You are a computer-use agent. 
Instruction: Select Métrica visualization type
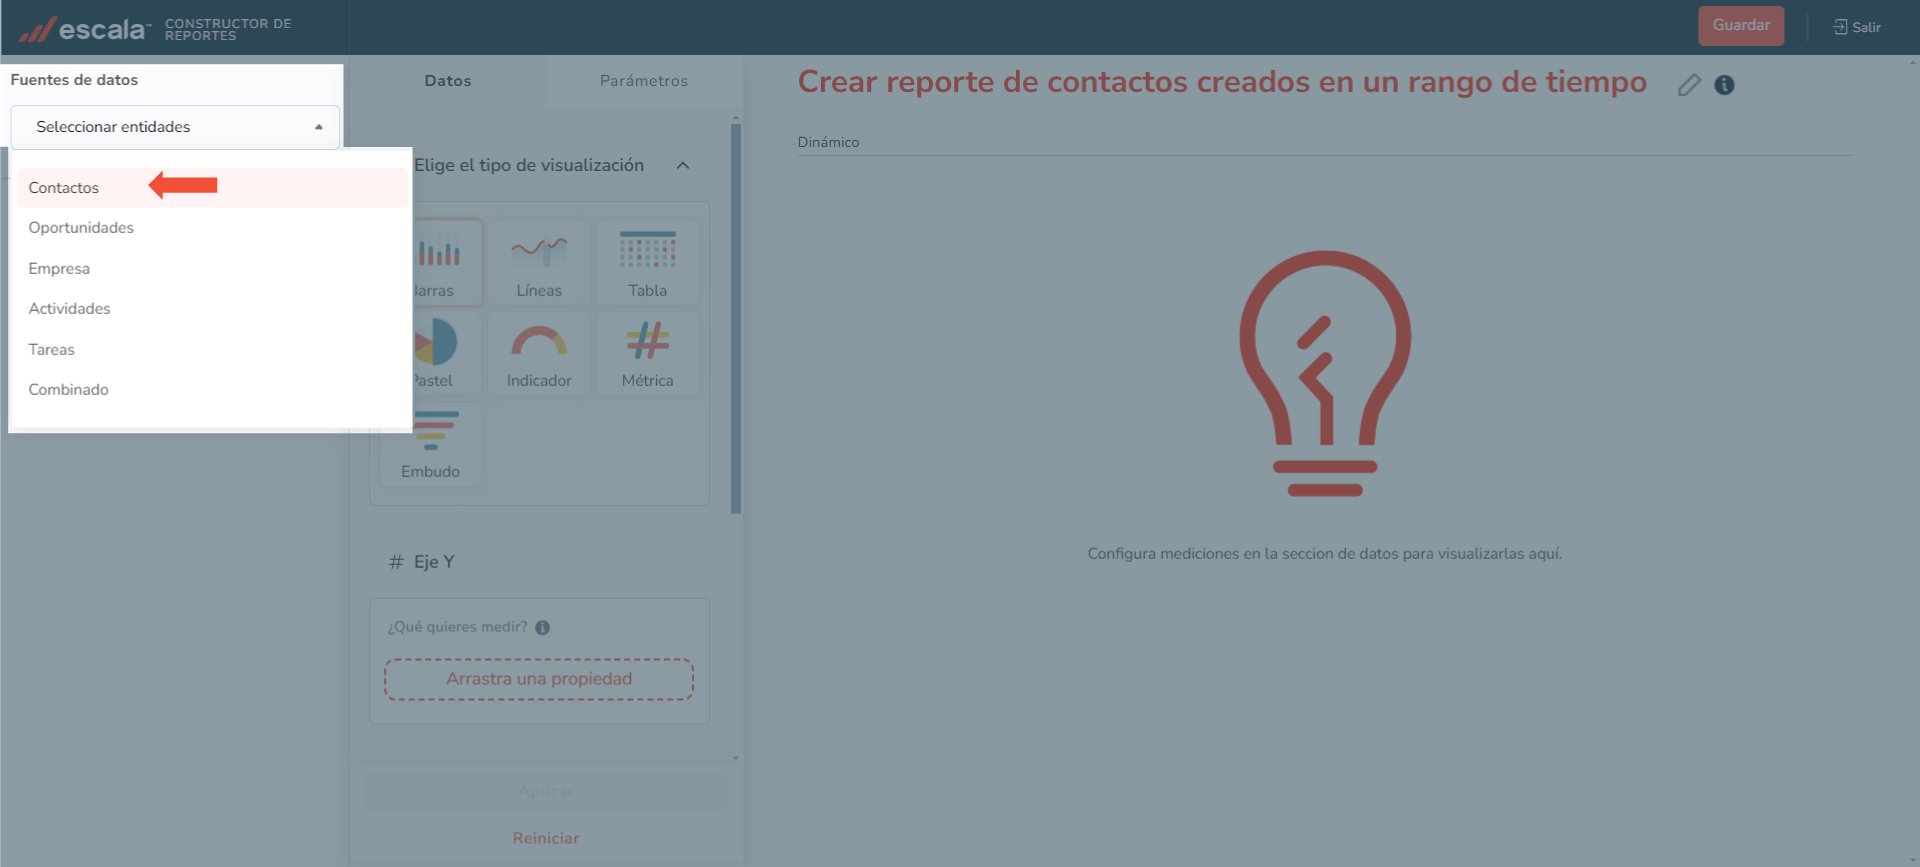[647, 353]
